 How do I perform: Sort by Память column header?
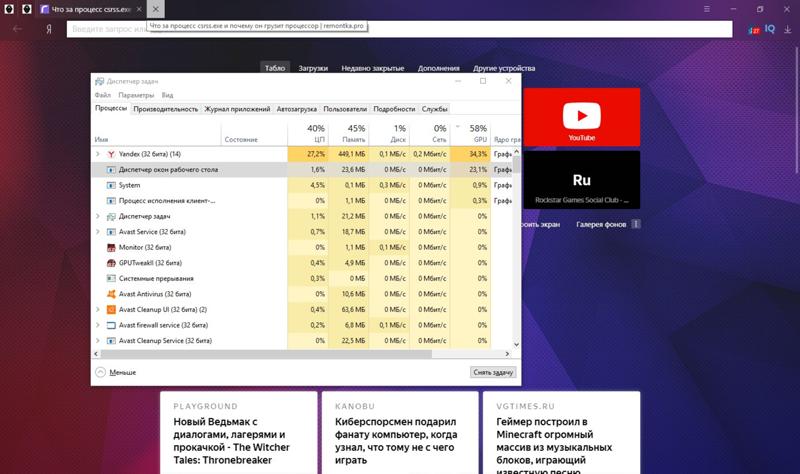click(349, 133)
